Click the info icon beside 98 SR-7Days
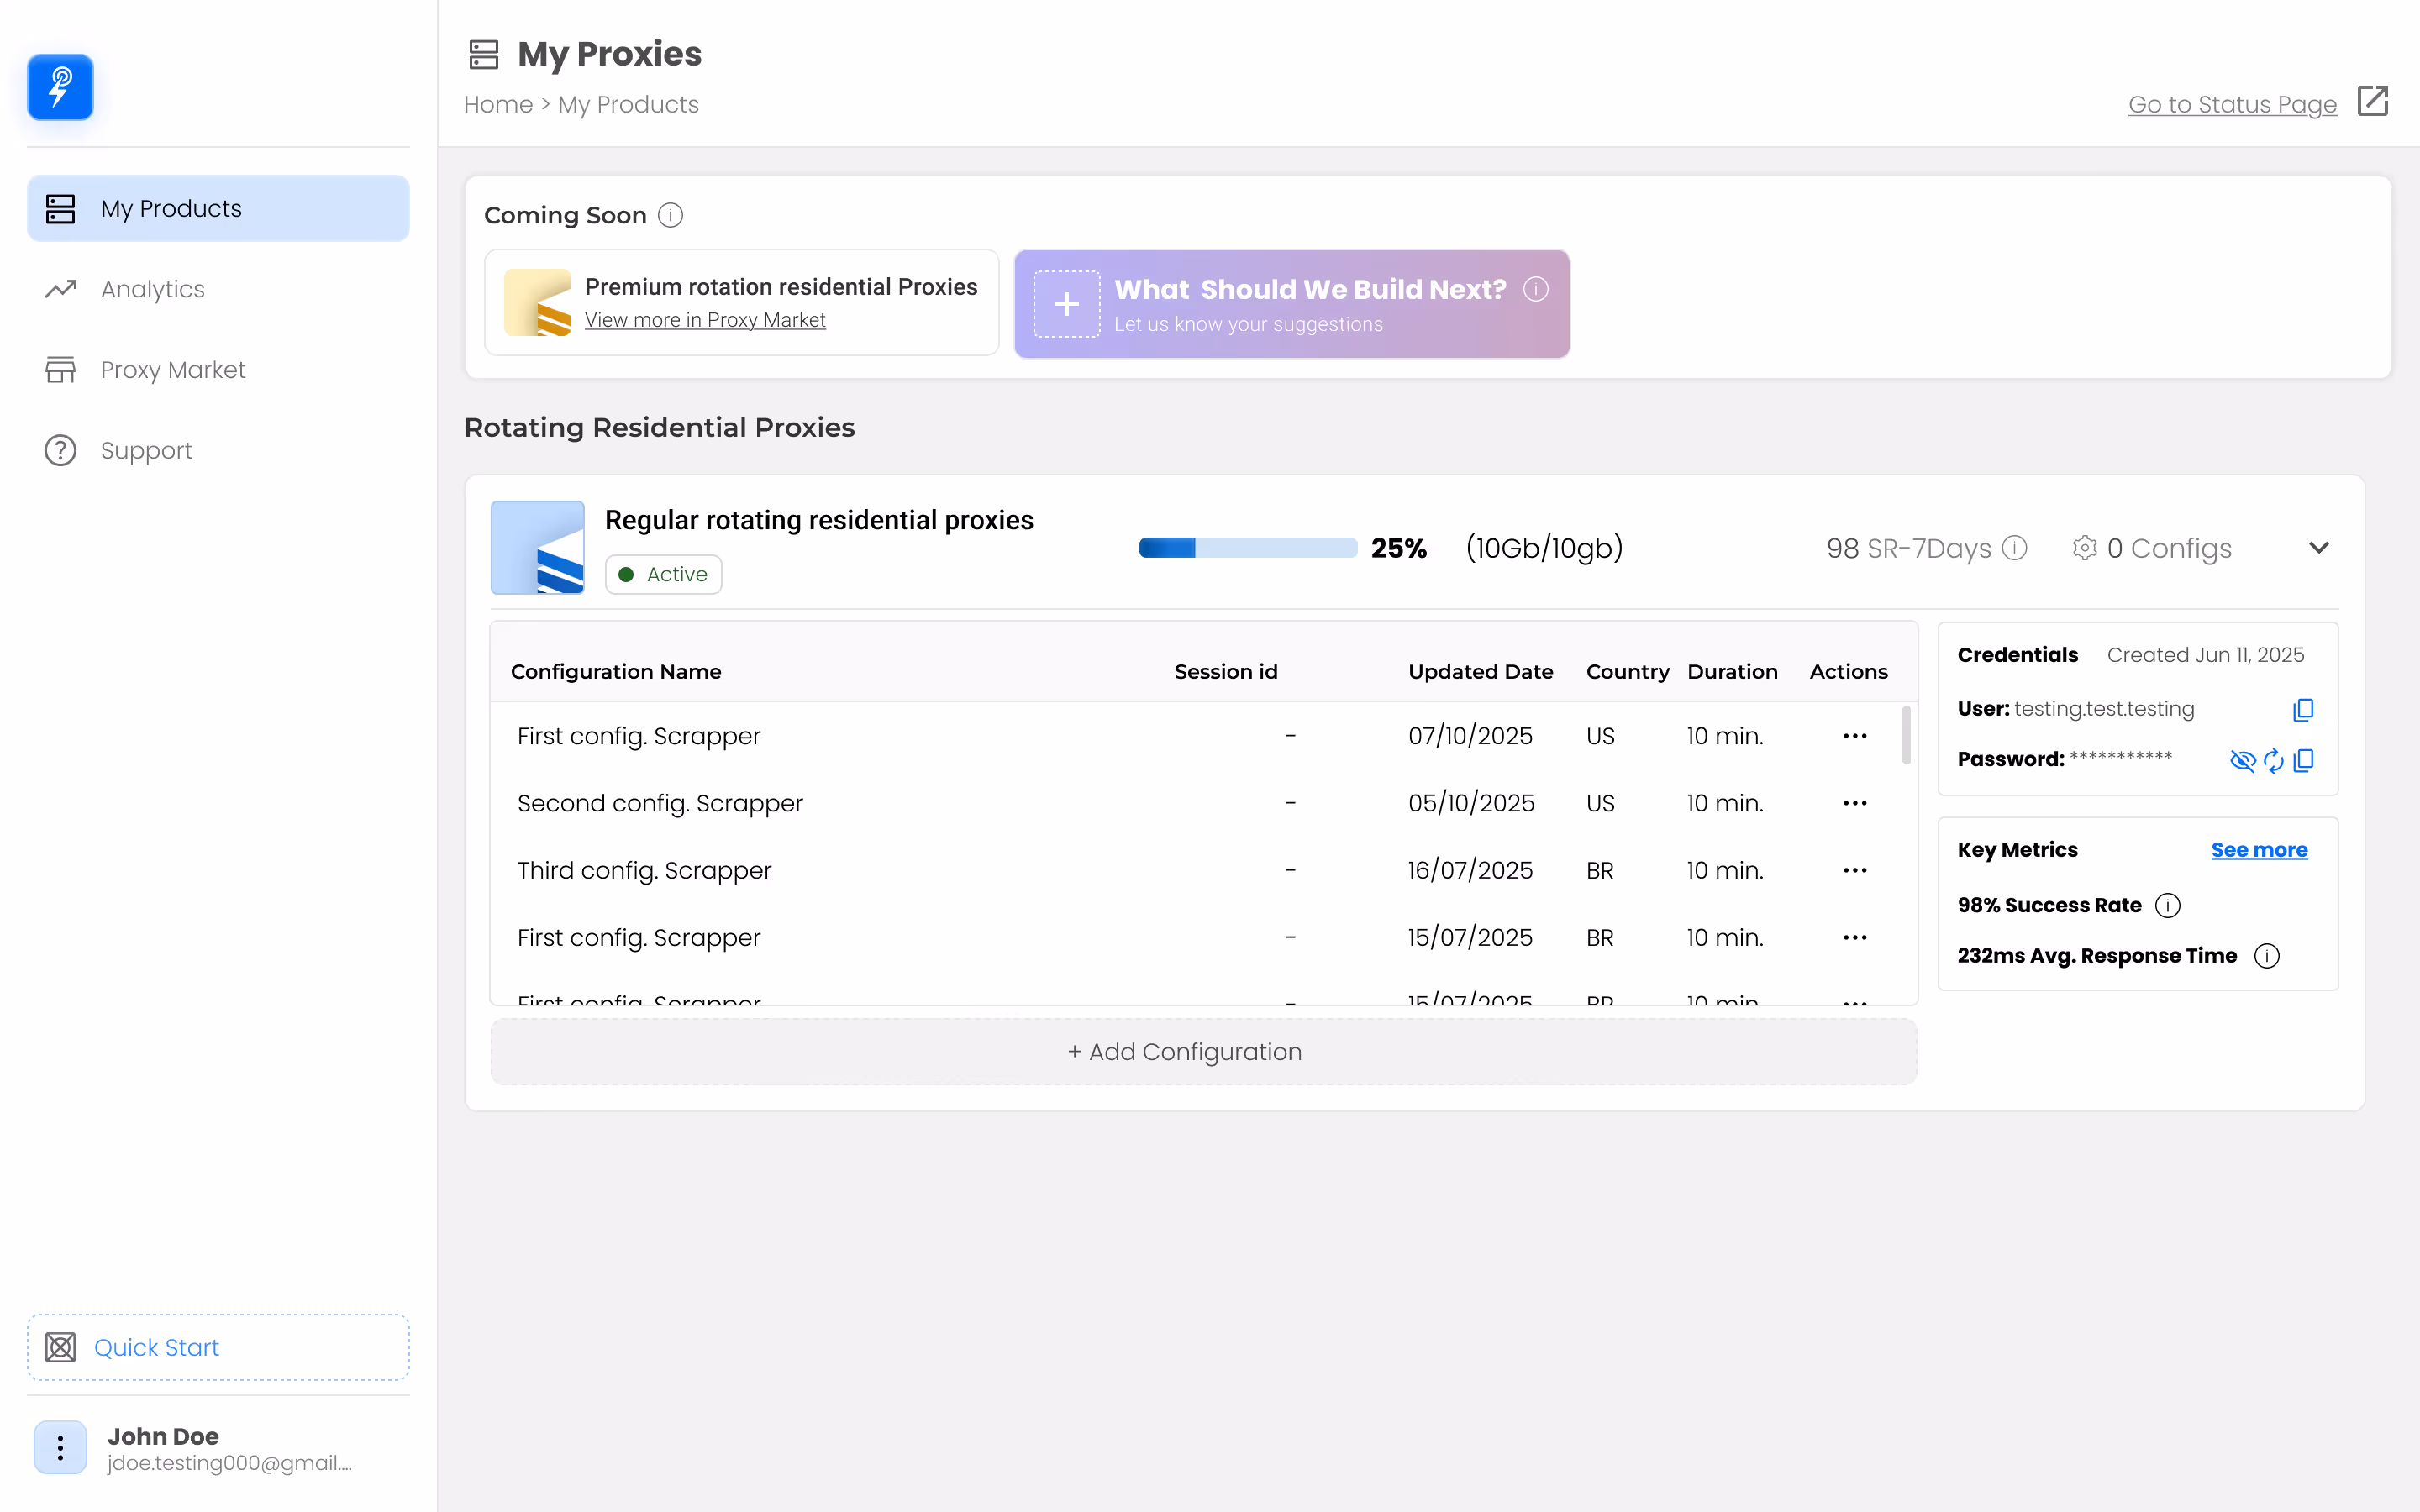The width and height of the screenshot is (2420, 1512). coord(2015,548)
